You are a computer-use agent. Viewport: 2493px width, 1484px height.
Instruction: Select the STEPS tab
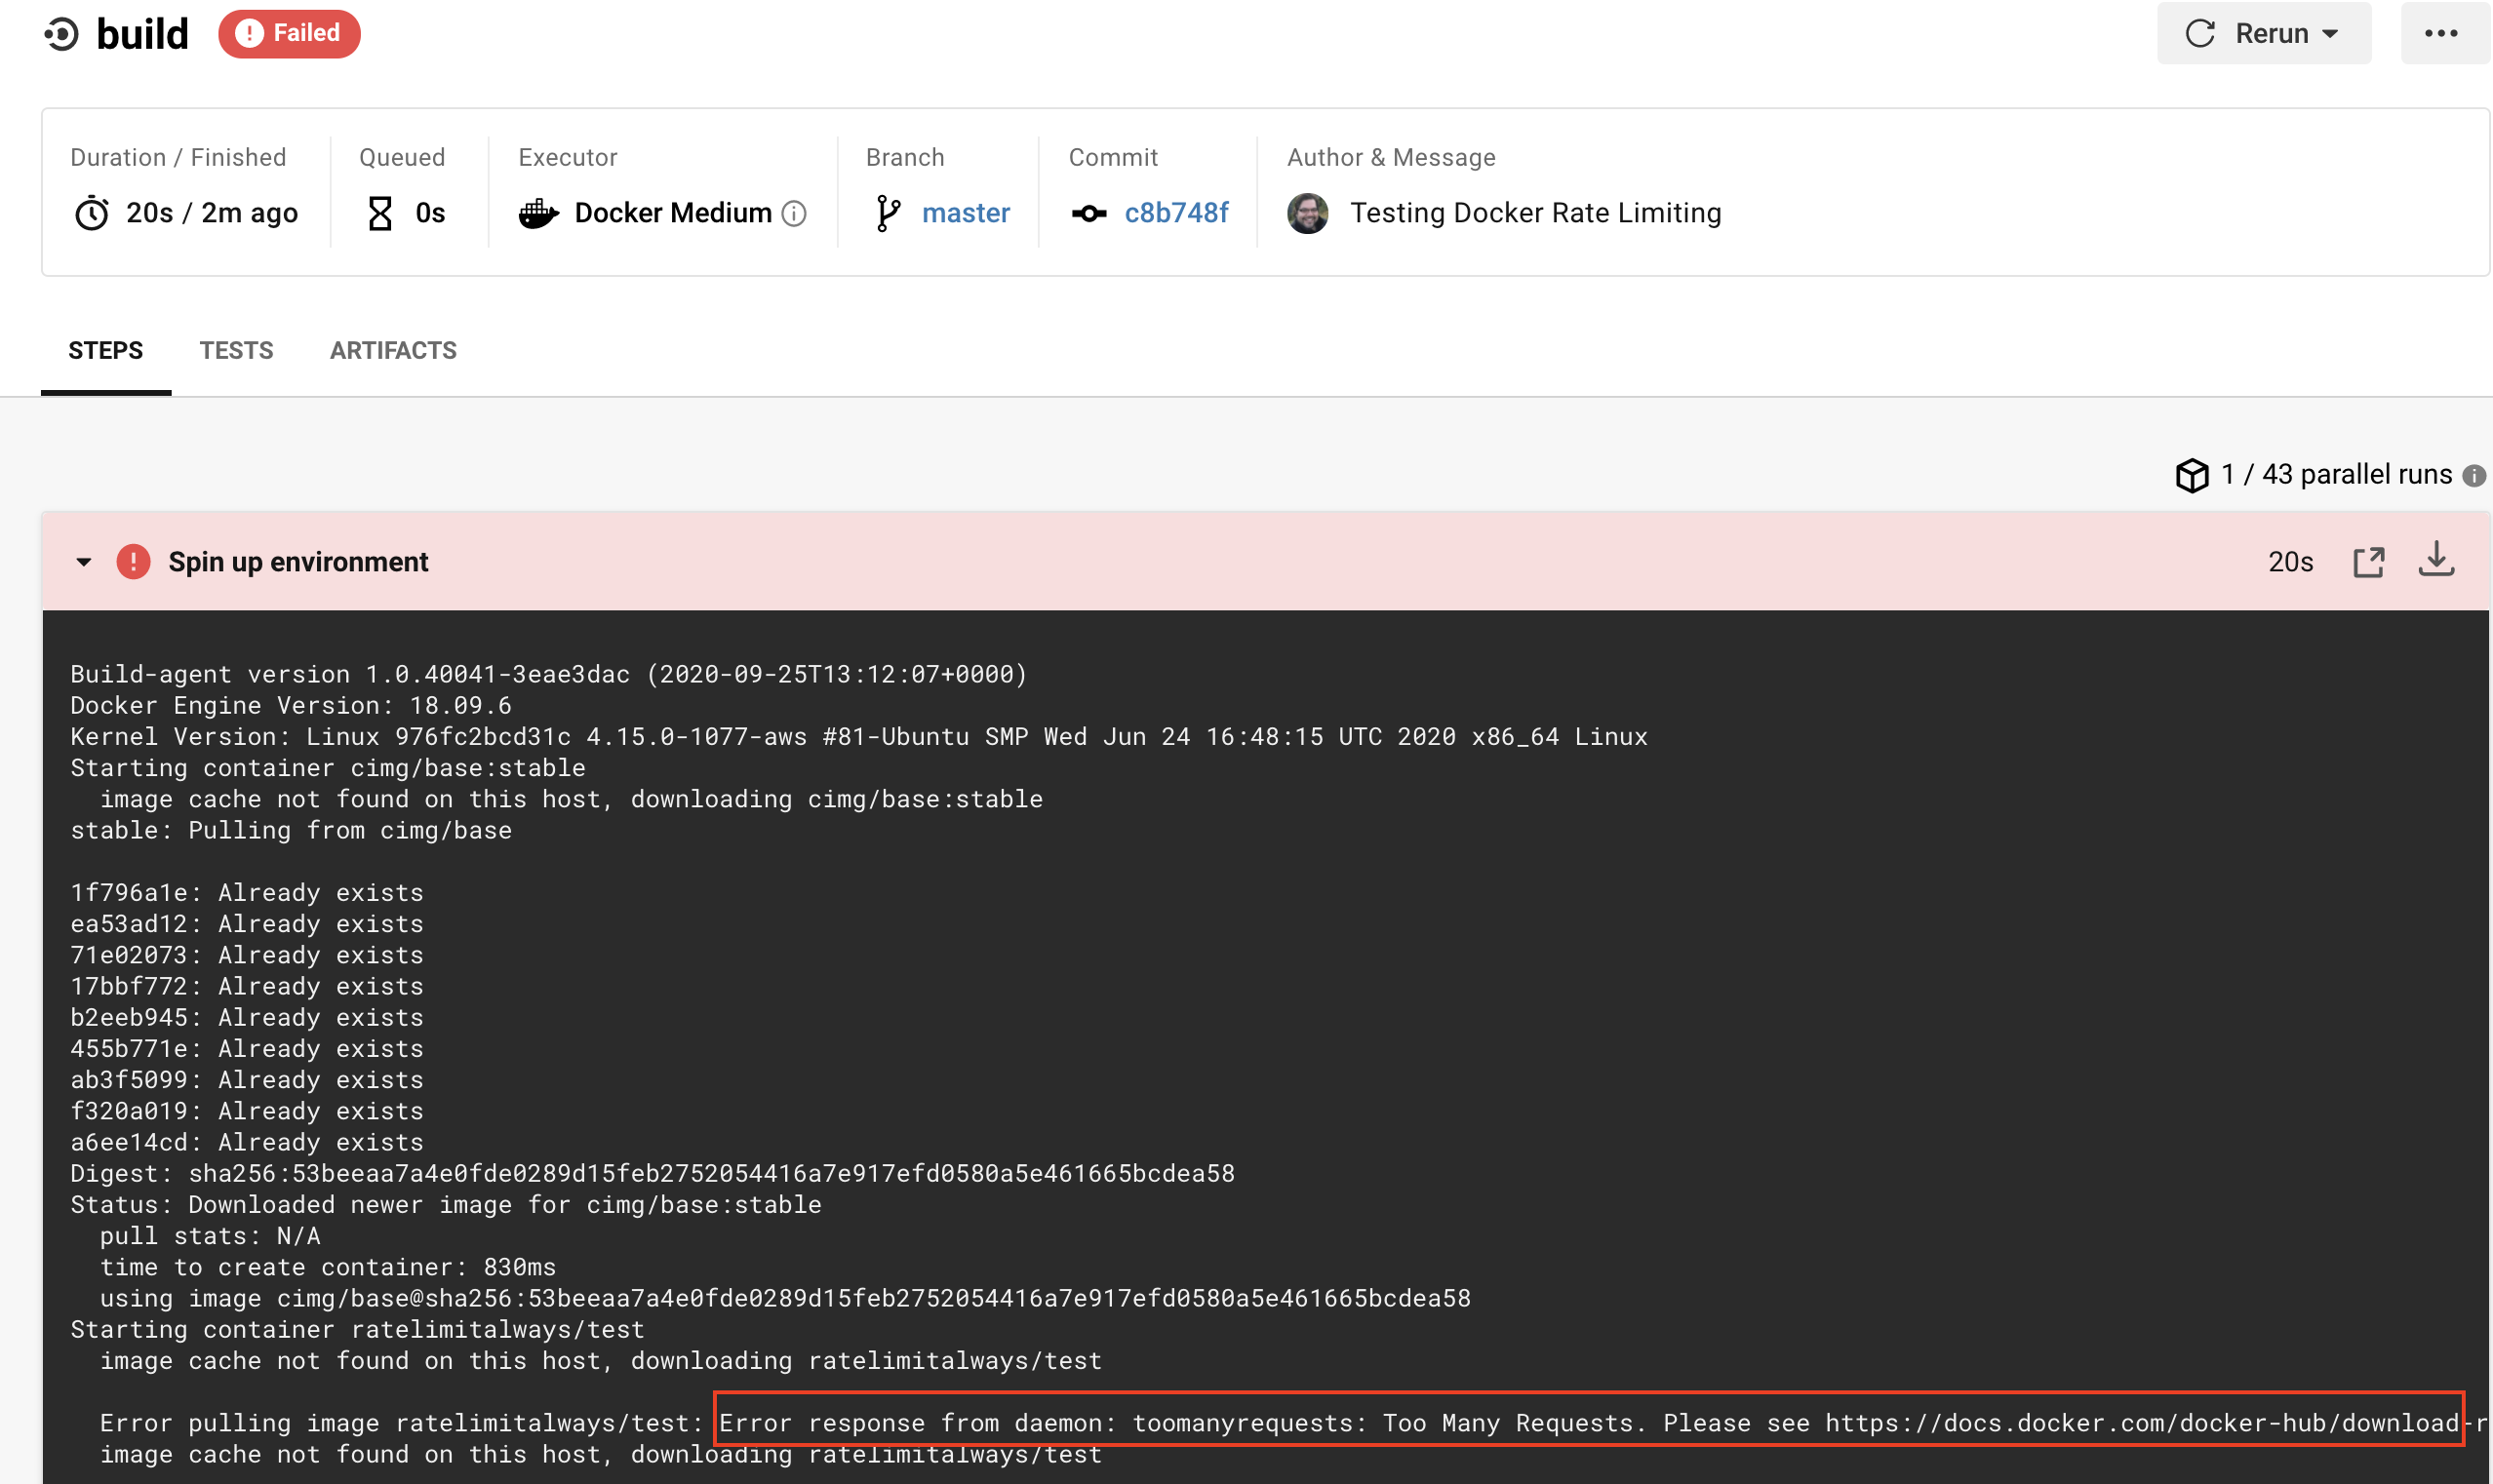click(x=106, y=351)
